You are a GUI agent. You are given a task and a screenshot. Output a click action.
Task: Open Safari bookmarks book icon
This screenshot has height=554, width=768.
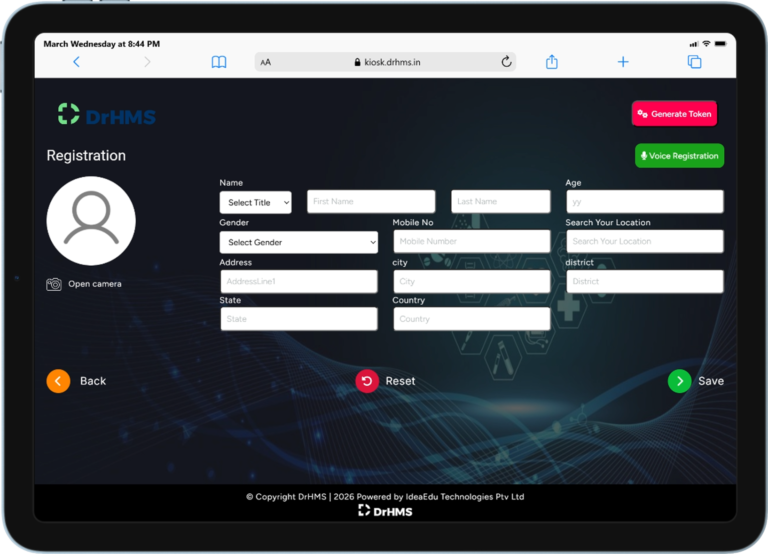pos(219,62)
